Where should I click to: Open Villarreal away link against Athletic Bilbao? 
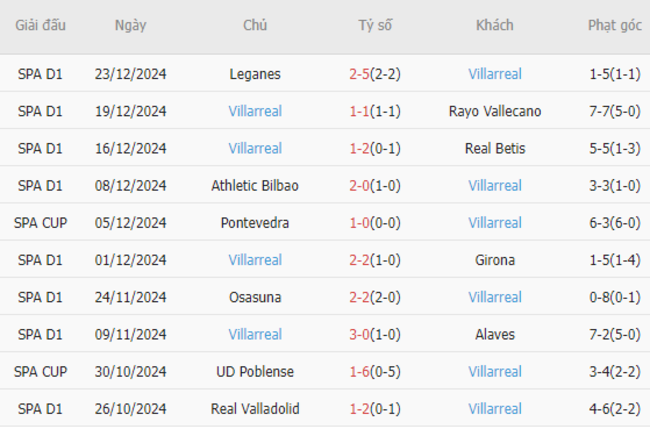click(x=495, y=186)
